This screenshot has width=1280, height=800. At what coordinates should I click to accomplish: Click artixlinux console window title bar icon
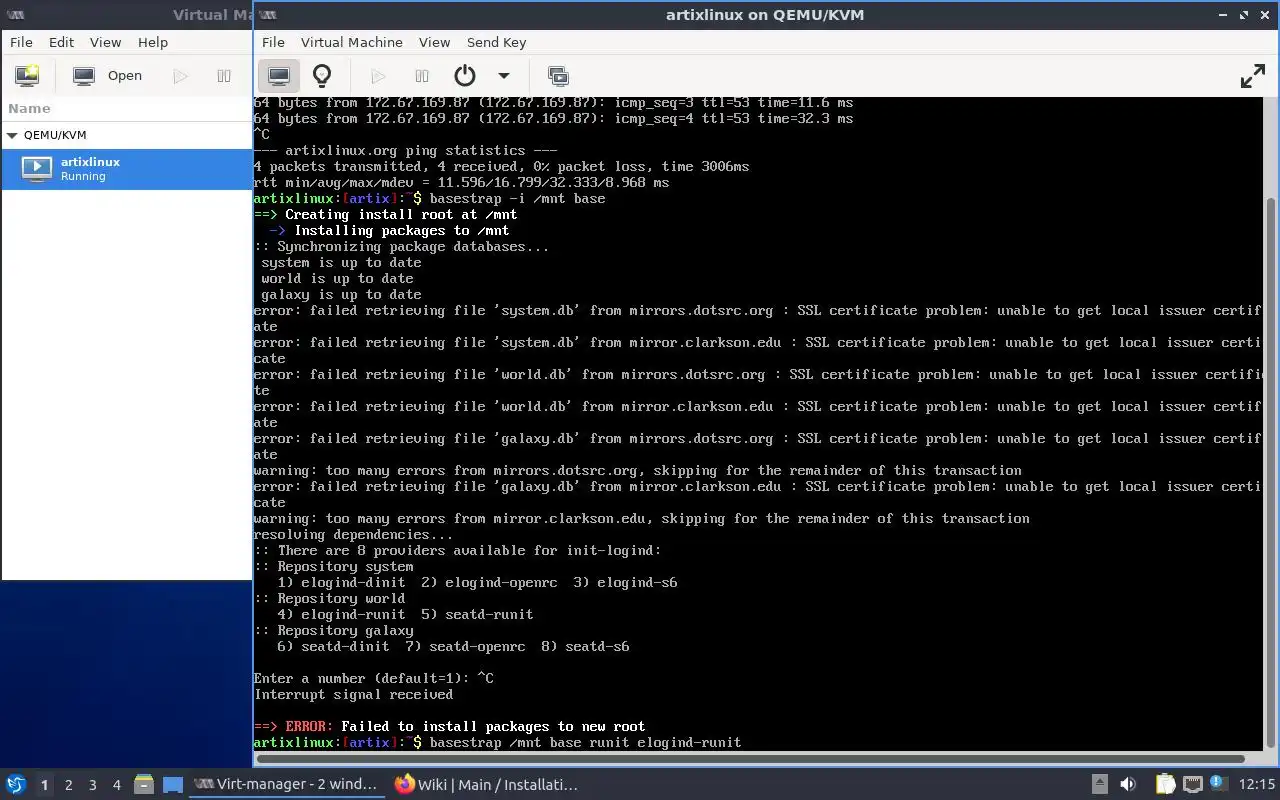pos(267,14)
